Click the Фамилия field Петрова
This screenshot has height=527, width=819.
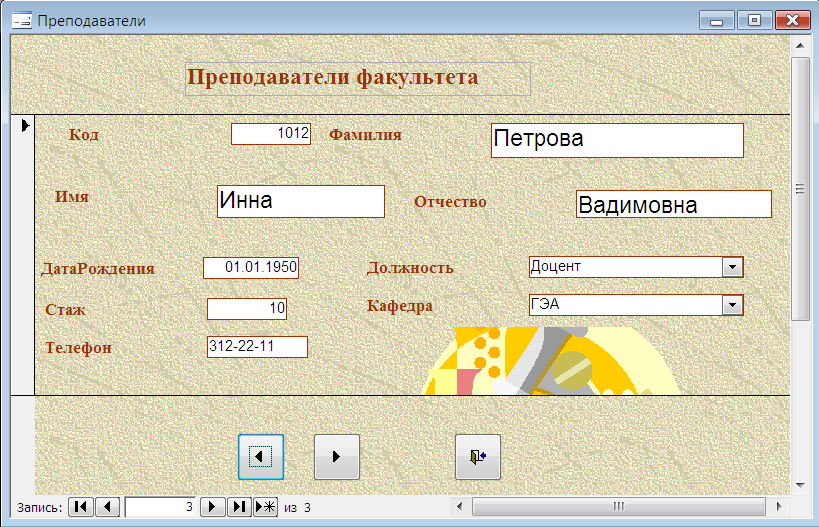617,140
